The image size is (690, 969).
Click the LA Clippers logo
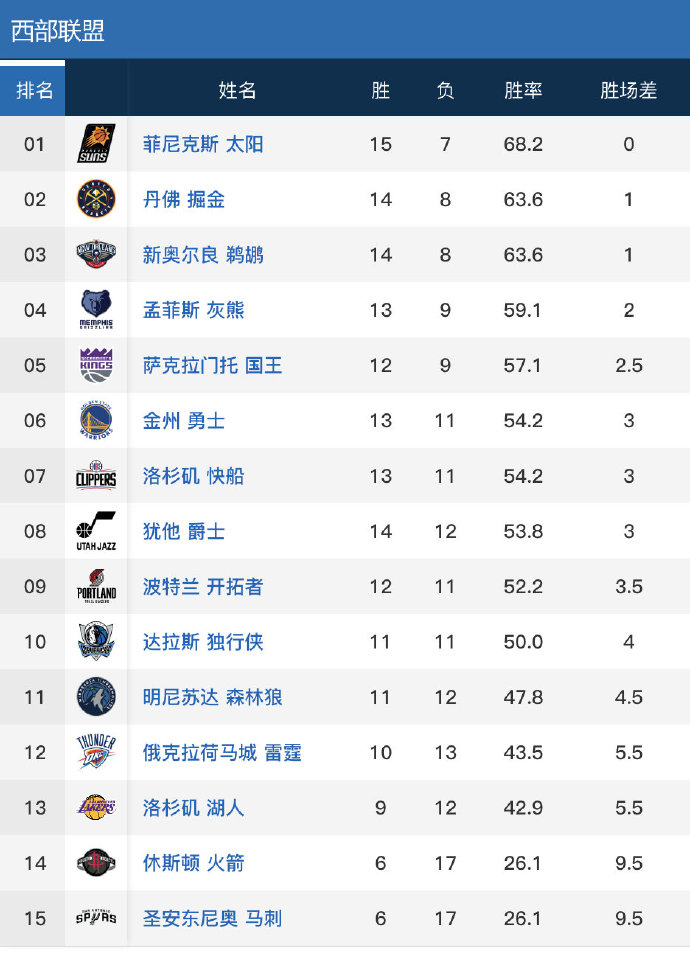coord(97,476)
